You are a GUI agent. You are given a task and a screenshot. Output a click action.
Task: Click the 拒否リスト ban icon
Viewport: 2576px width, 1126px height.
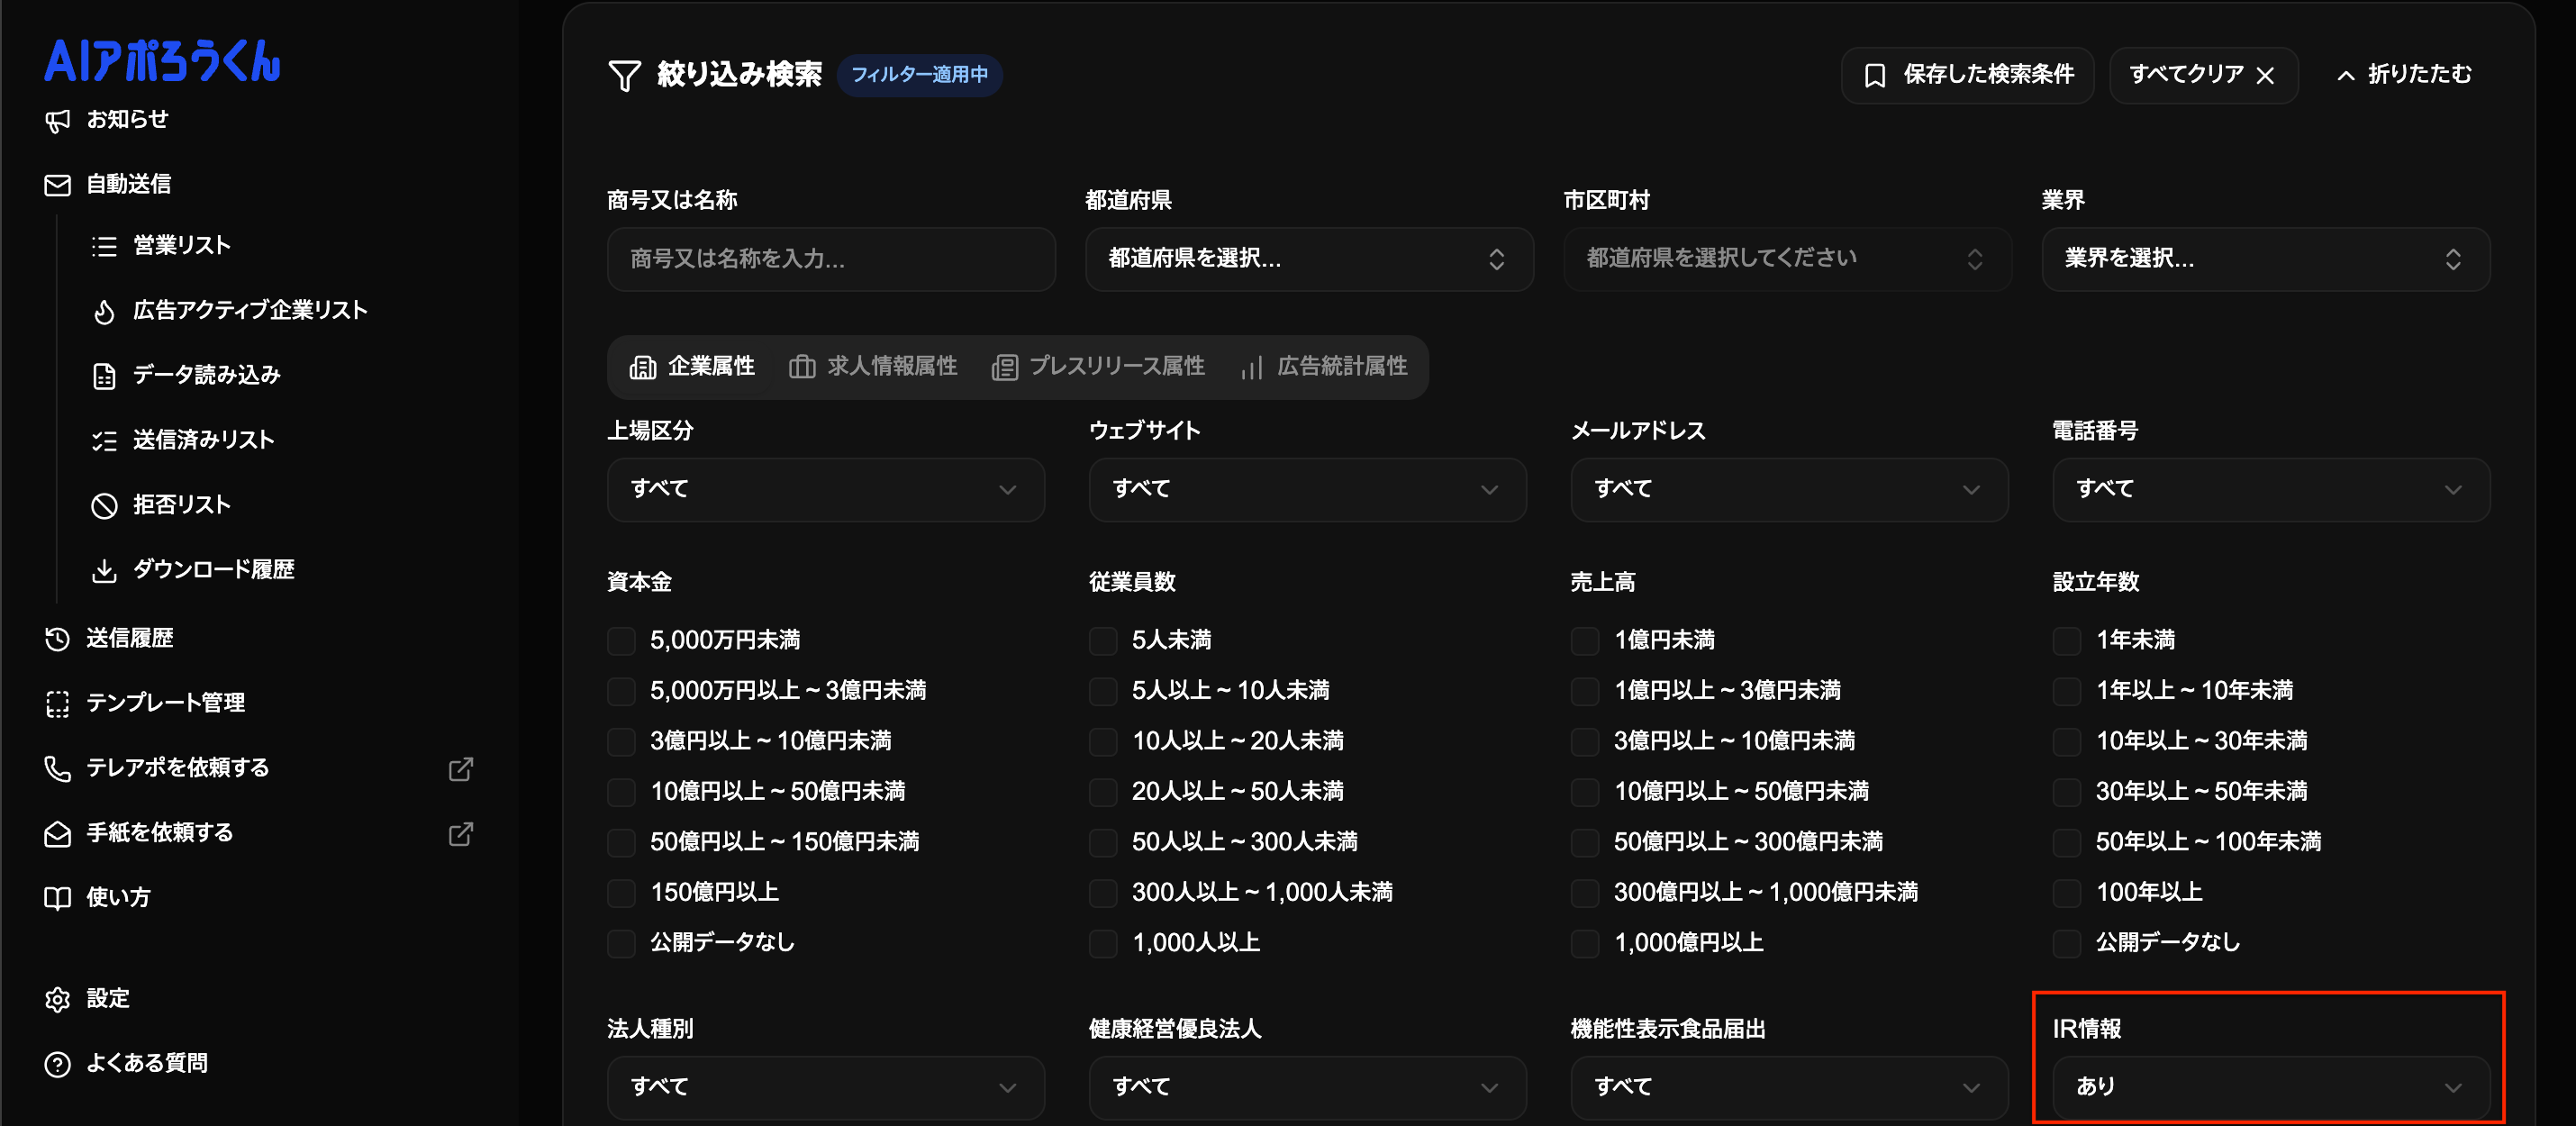(x=104, y=506)
